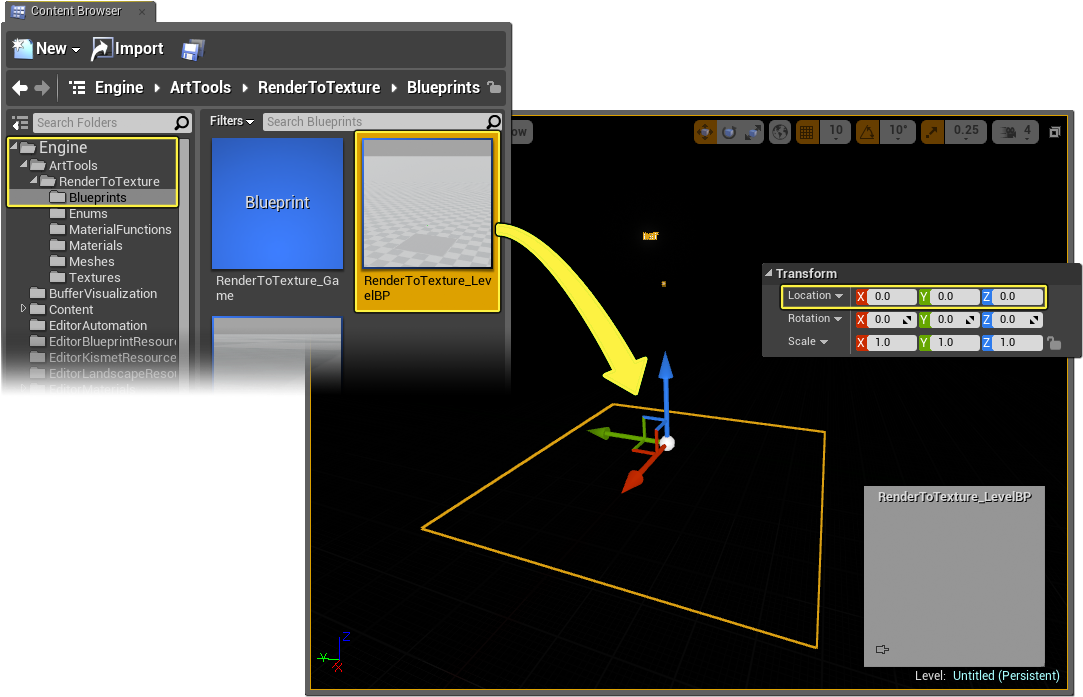Click the New asset button

tap(46, 48)
